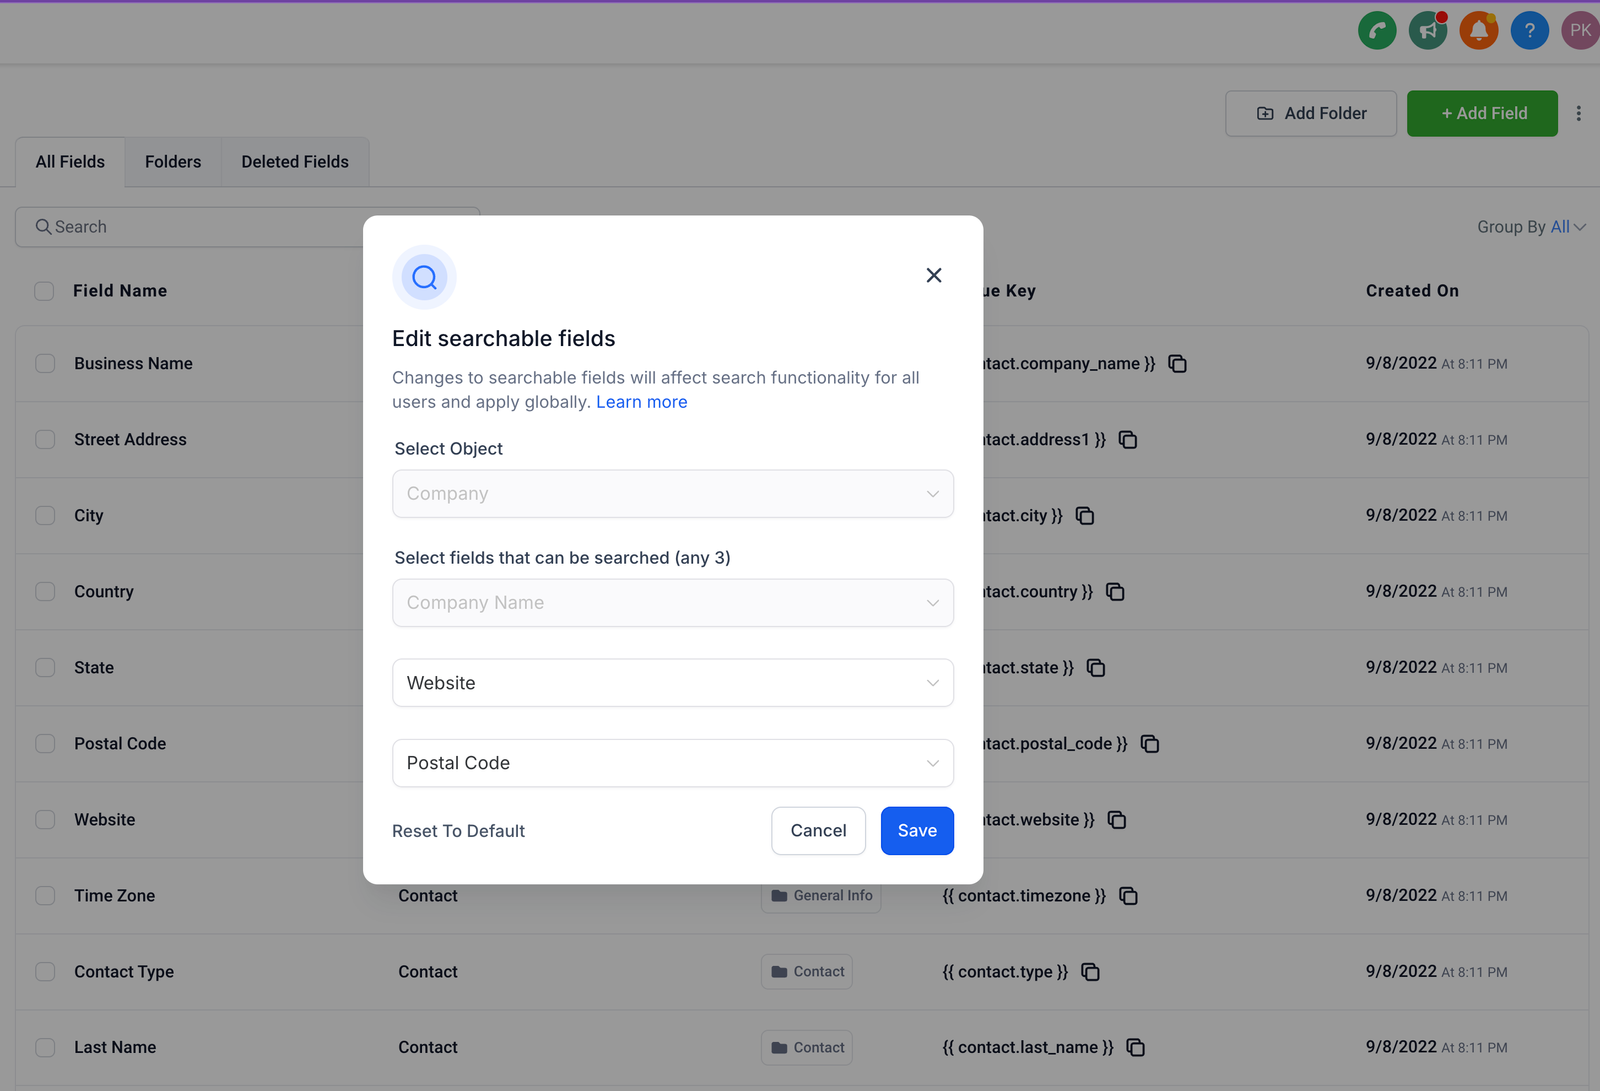Screen dimensions: 1600x1091
Task: Open the Postal Code field dropdown
Action: point(672,763)
